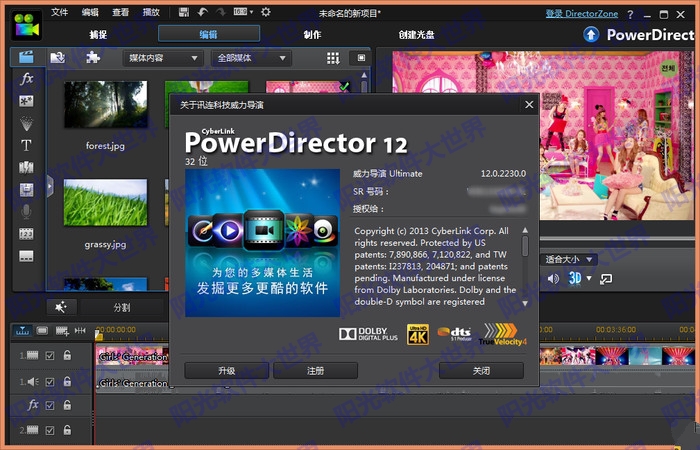Click the copyright text scrollbar thumb
700x450 pixels.
click(x=525, y=246)
